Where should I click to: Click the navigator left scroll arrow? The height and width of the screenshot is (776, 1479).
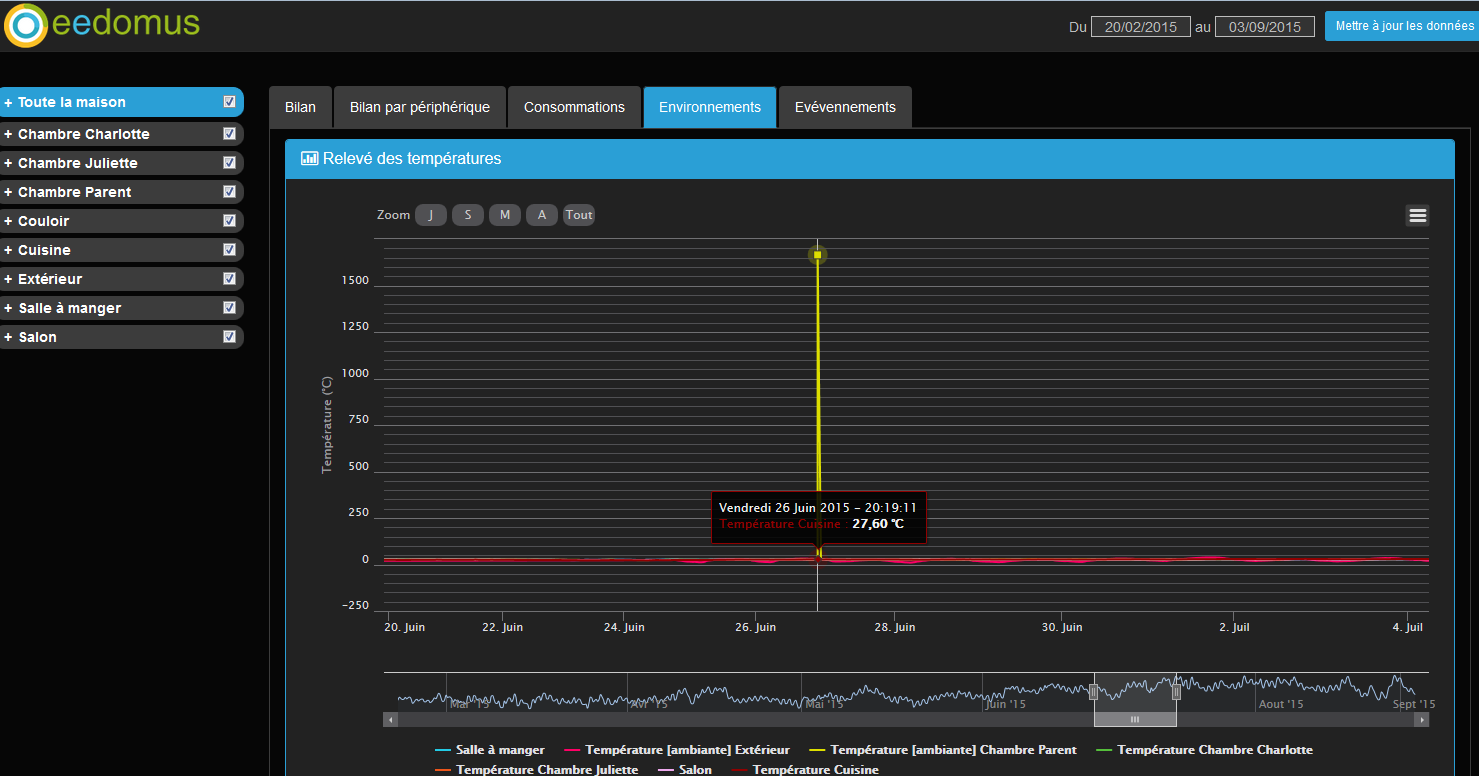tap(390, 720)
